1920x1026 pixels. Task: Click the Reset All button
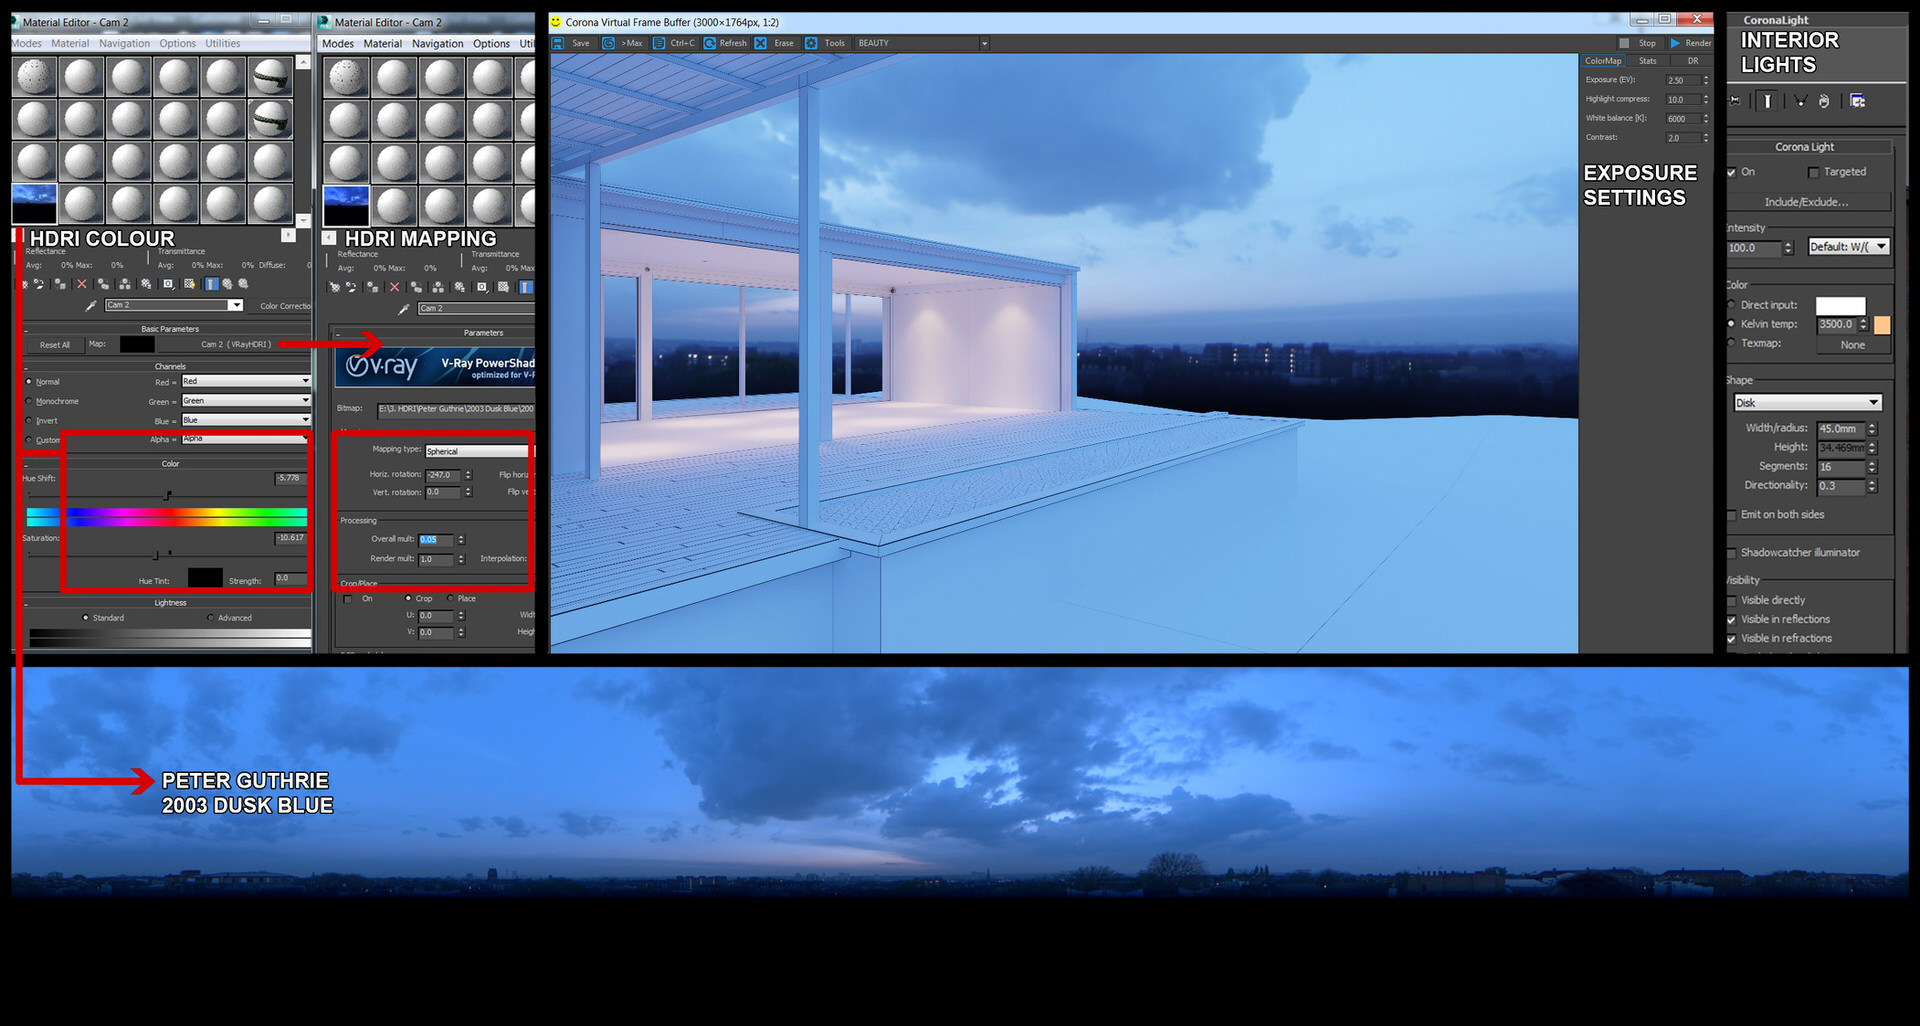[x=54, y=345]
